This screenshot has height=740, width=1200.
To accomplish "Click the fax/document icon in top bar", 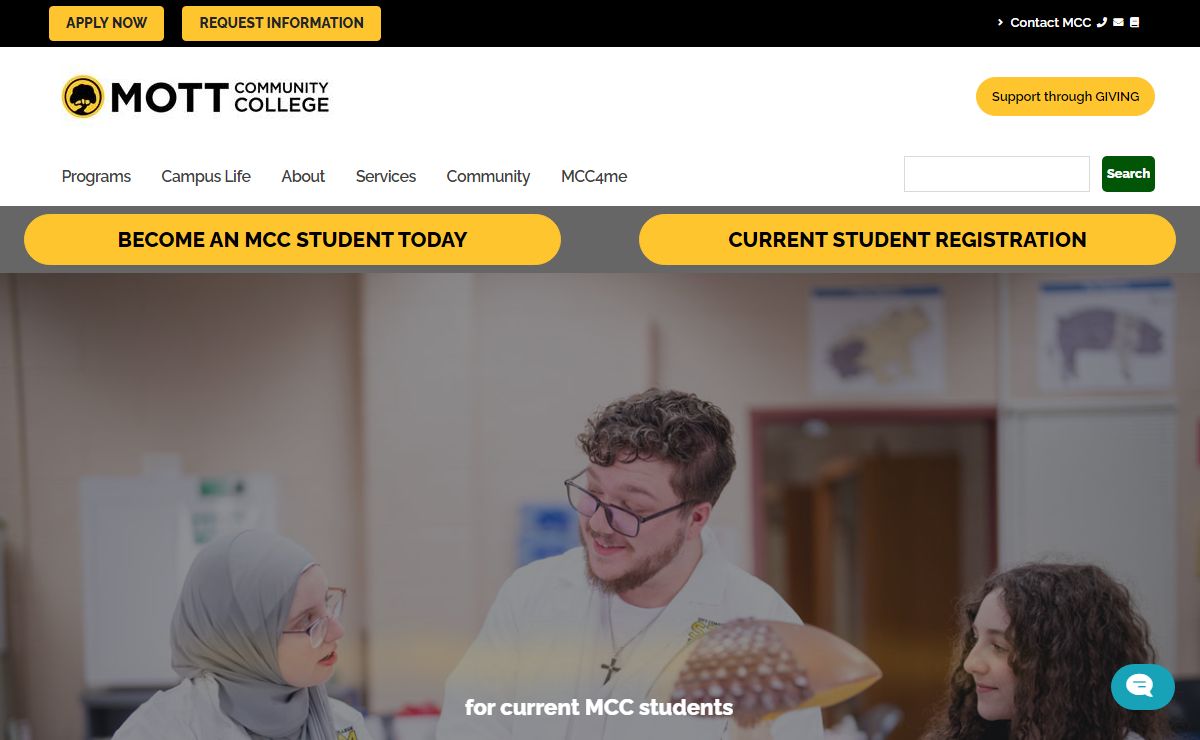I will (x=1134, y=22).
